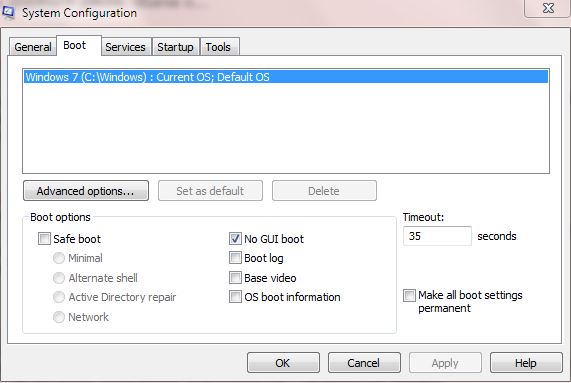The width and height of the screenshot is (571, 383).
Task: Confirm changes with the OK button
Action: (283, 363)
